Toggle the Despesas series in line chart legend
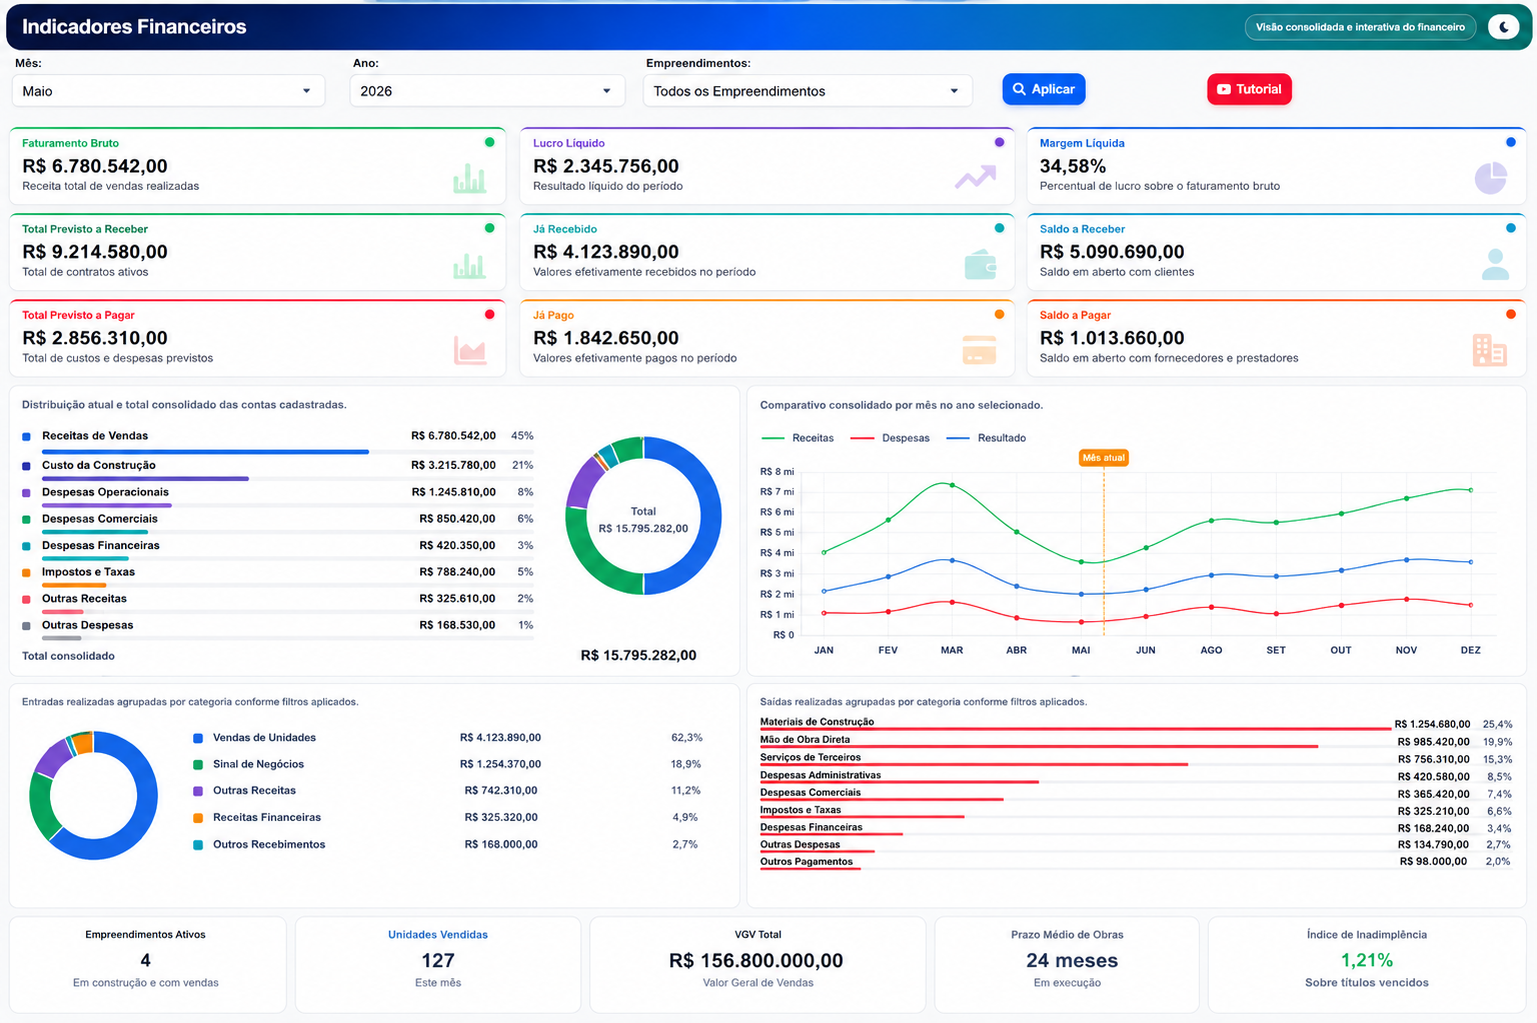This screenshot has height=1023, width=1537. click(x=890, y=438)
